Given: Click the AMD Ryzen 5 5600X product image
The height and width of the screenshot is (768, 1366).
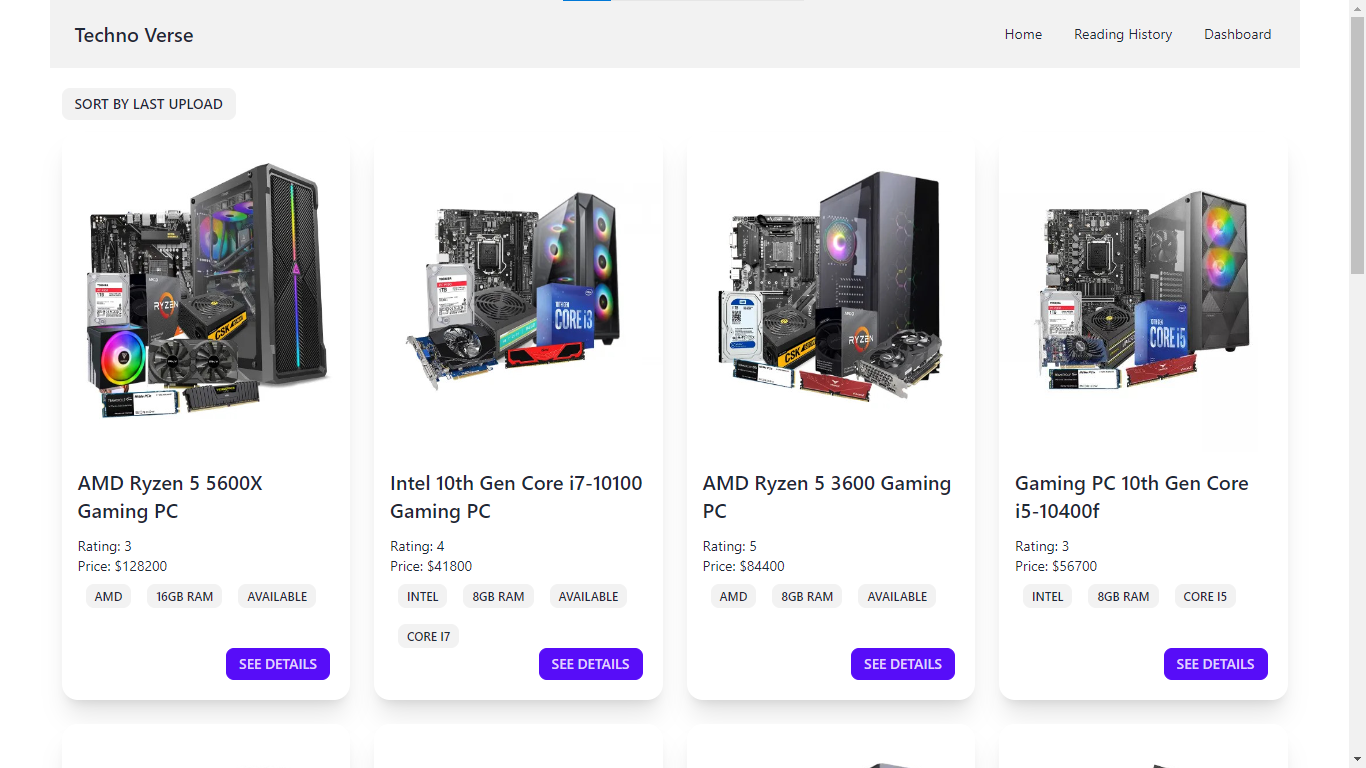Looking at the screenshot, I should 206,290.
